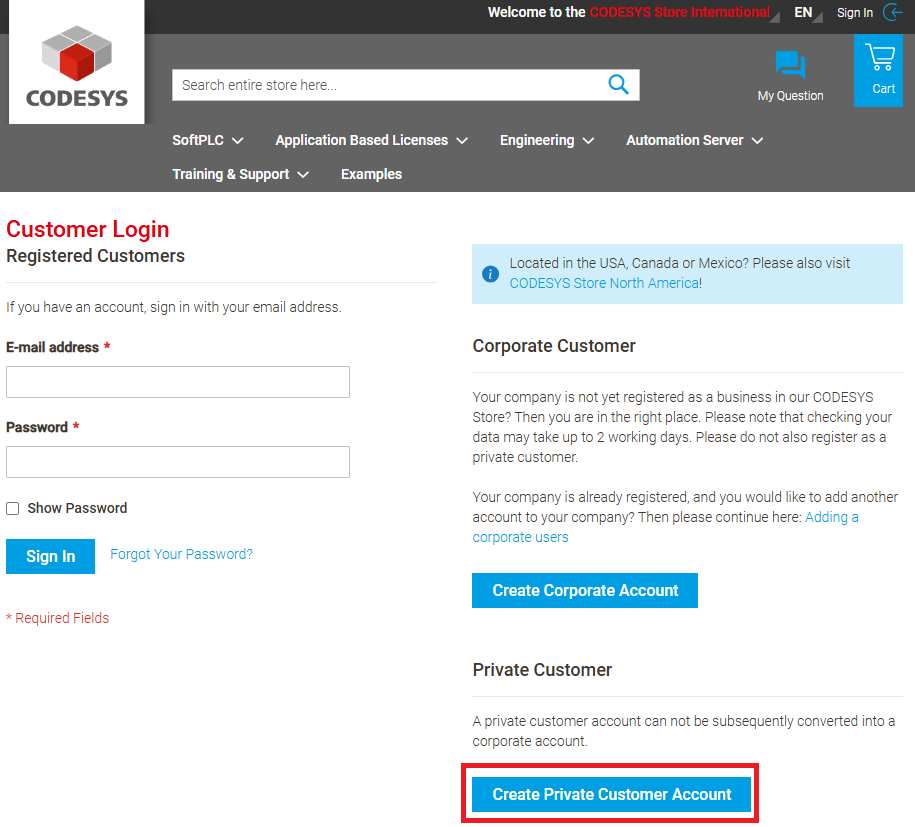915x827 pixels.
Task: Expand the Application Based Licenses menu
Action: pos(371,140)
